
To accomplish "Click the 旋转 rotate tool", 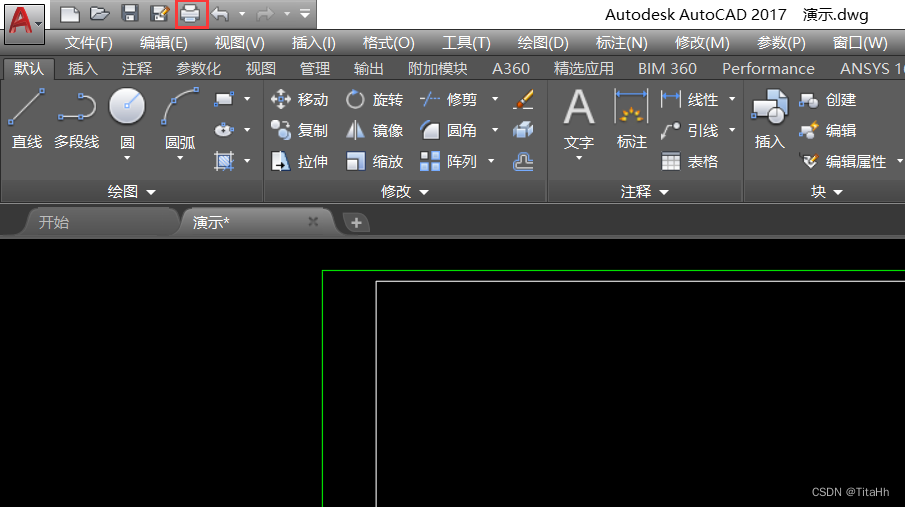I will point(374,99).
